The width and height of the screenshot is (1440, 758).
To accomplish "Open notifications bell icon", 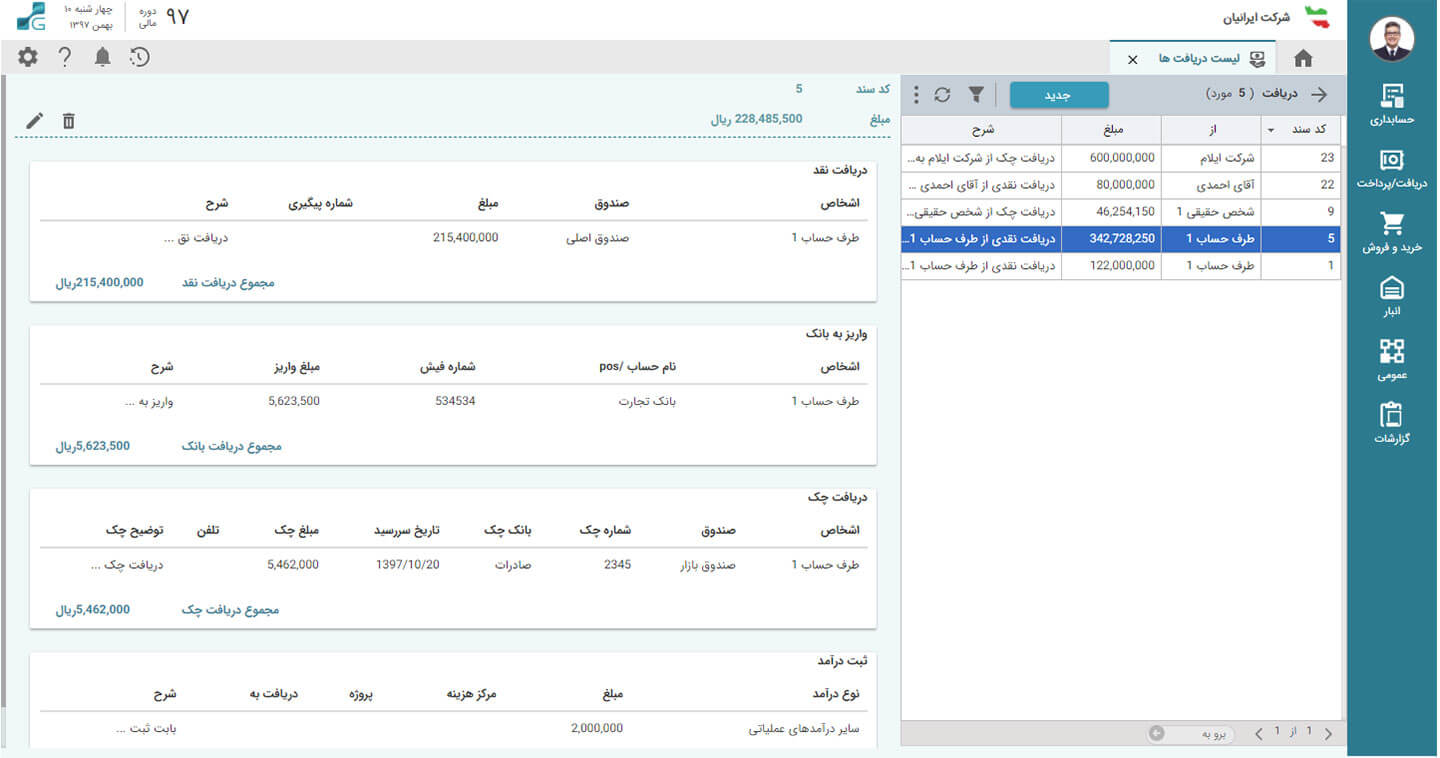I will [x=102, y=57].
